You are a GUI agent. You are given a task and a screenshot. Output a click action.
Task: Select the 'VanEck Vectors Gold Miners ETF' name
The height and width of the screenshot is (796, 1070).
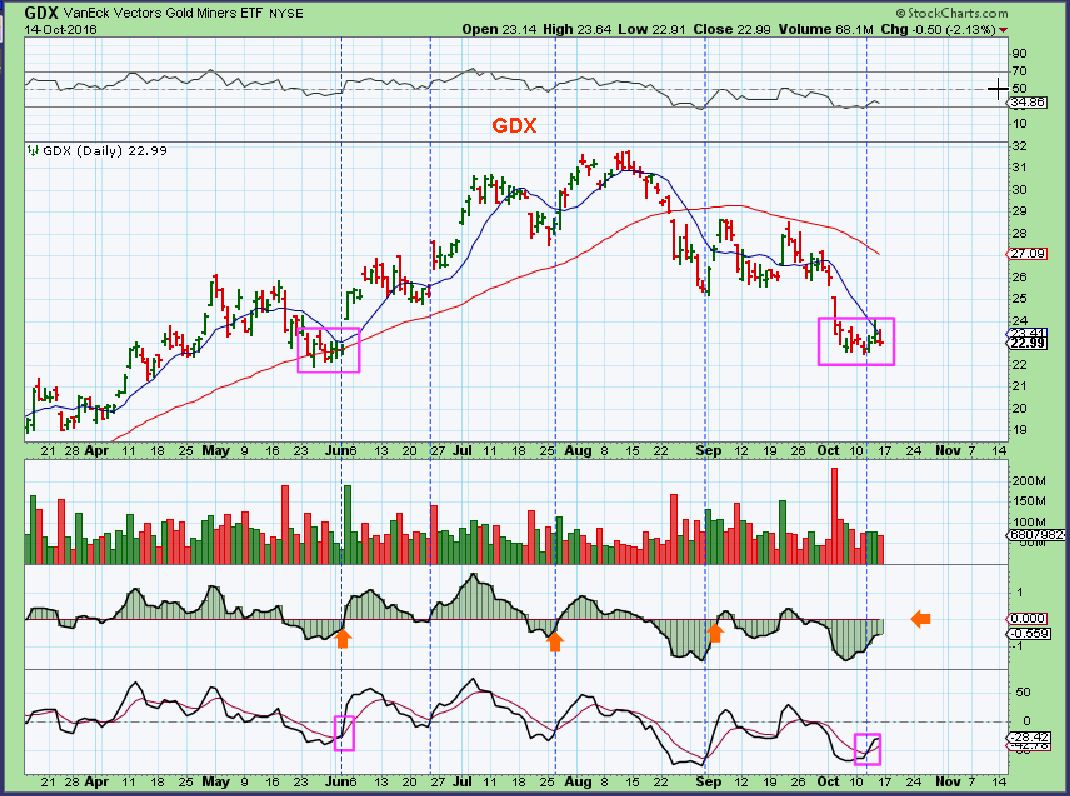pos(163,13)
